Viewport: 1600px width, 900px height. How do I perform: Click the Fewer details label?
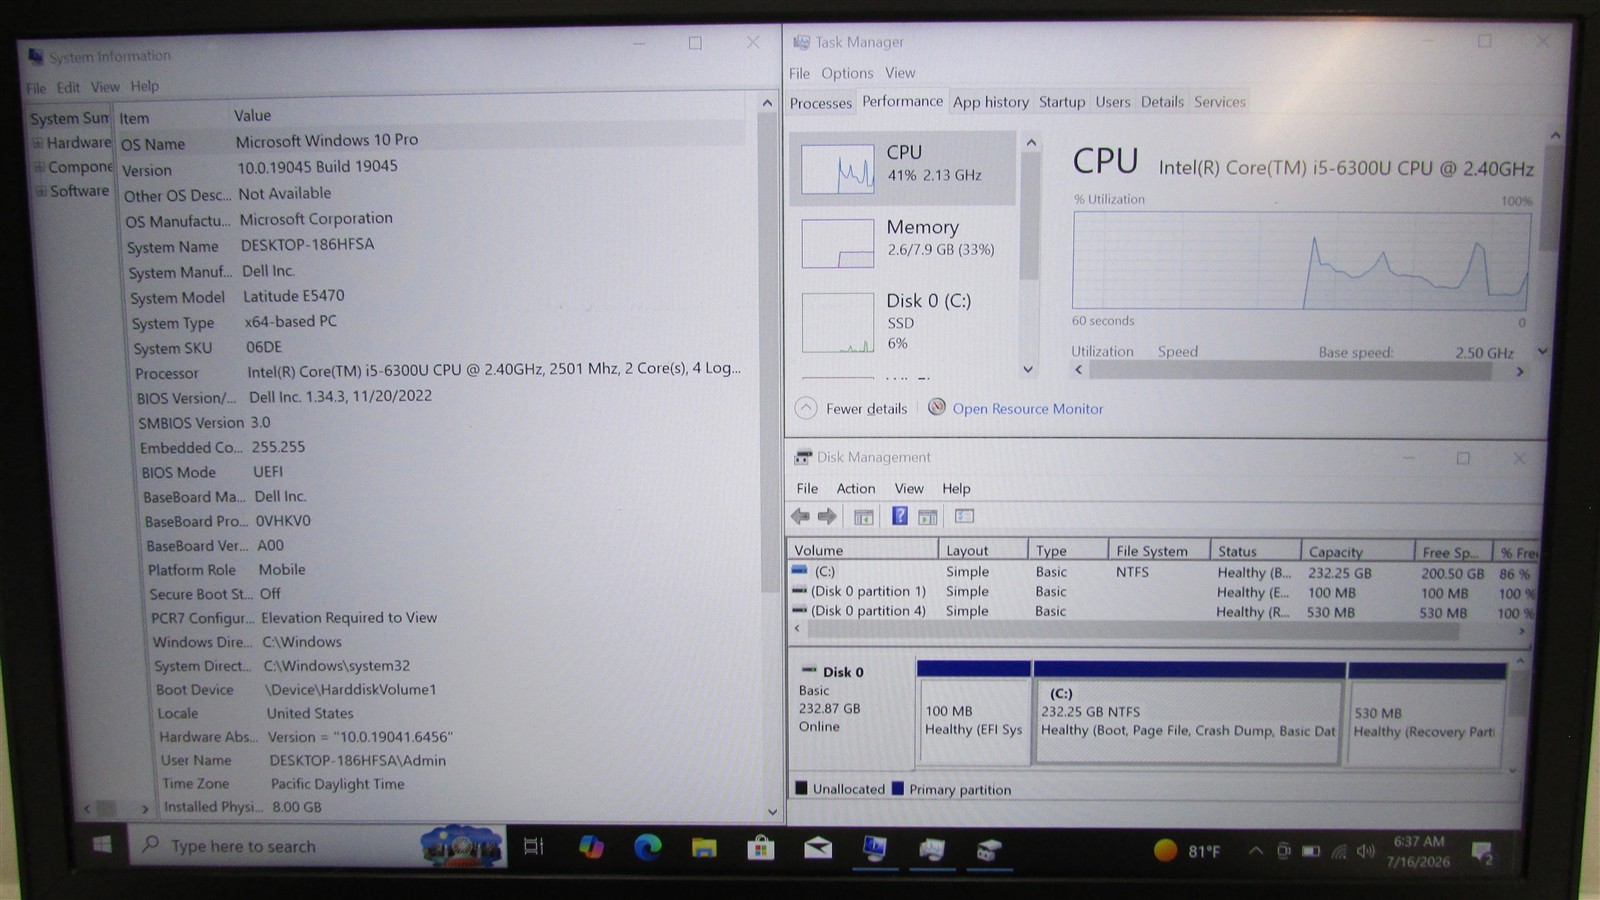pyautogui.click(x=867, y=408)
